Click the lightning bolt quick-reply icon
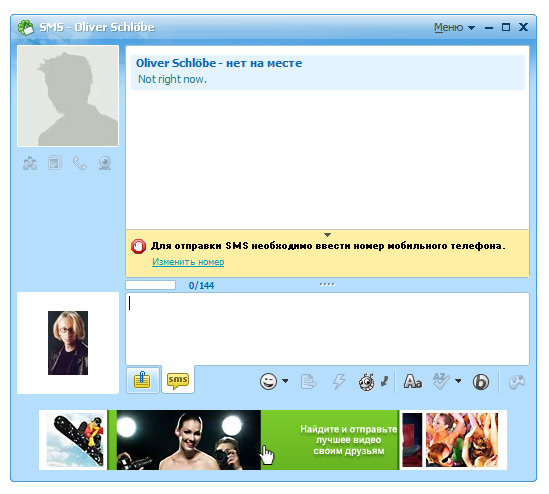Viewport: 549px width, 494px height. tap(339, 382)
